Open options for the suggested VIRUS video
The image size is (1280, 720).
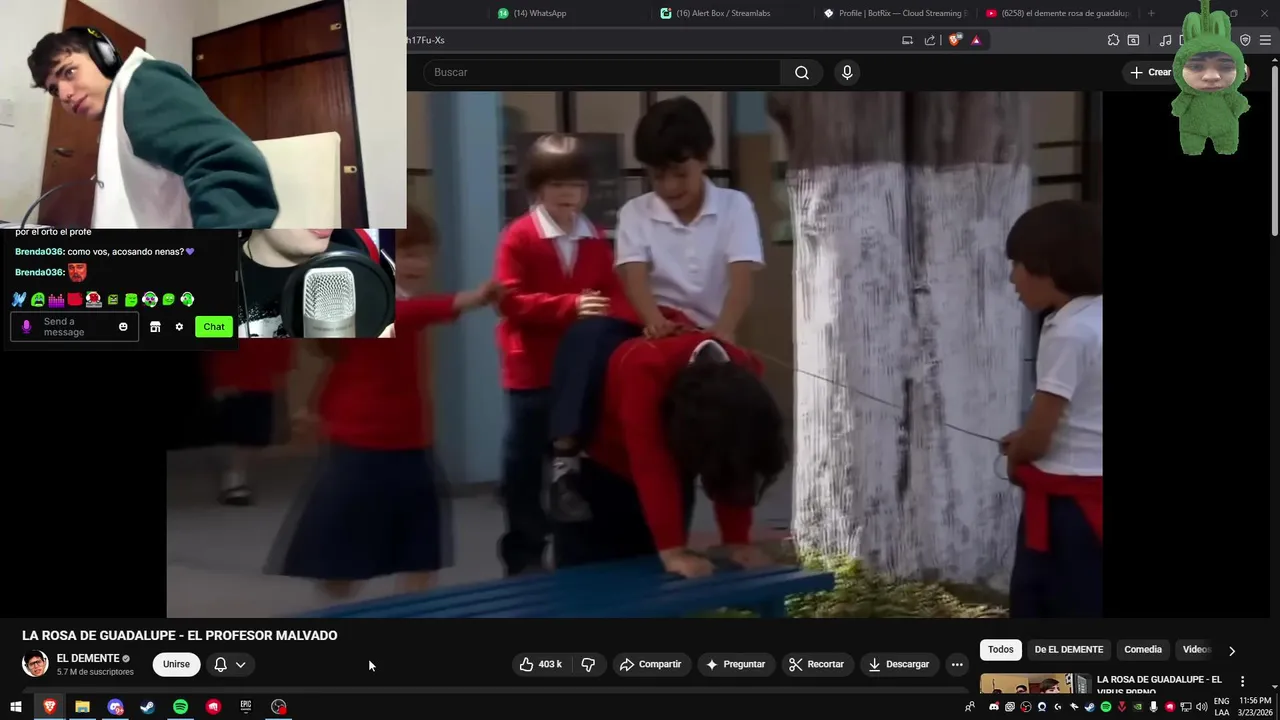click(1243, 682)
